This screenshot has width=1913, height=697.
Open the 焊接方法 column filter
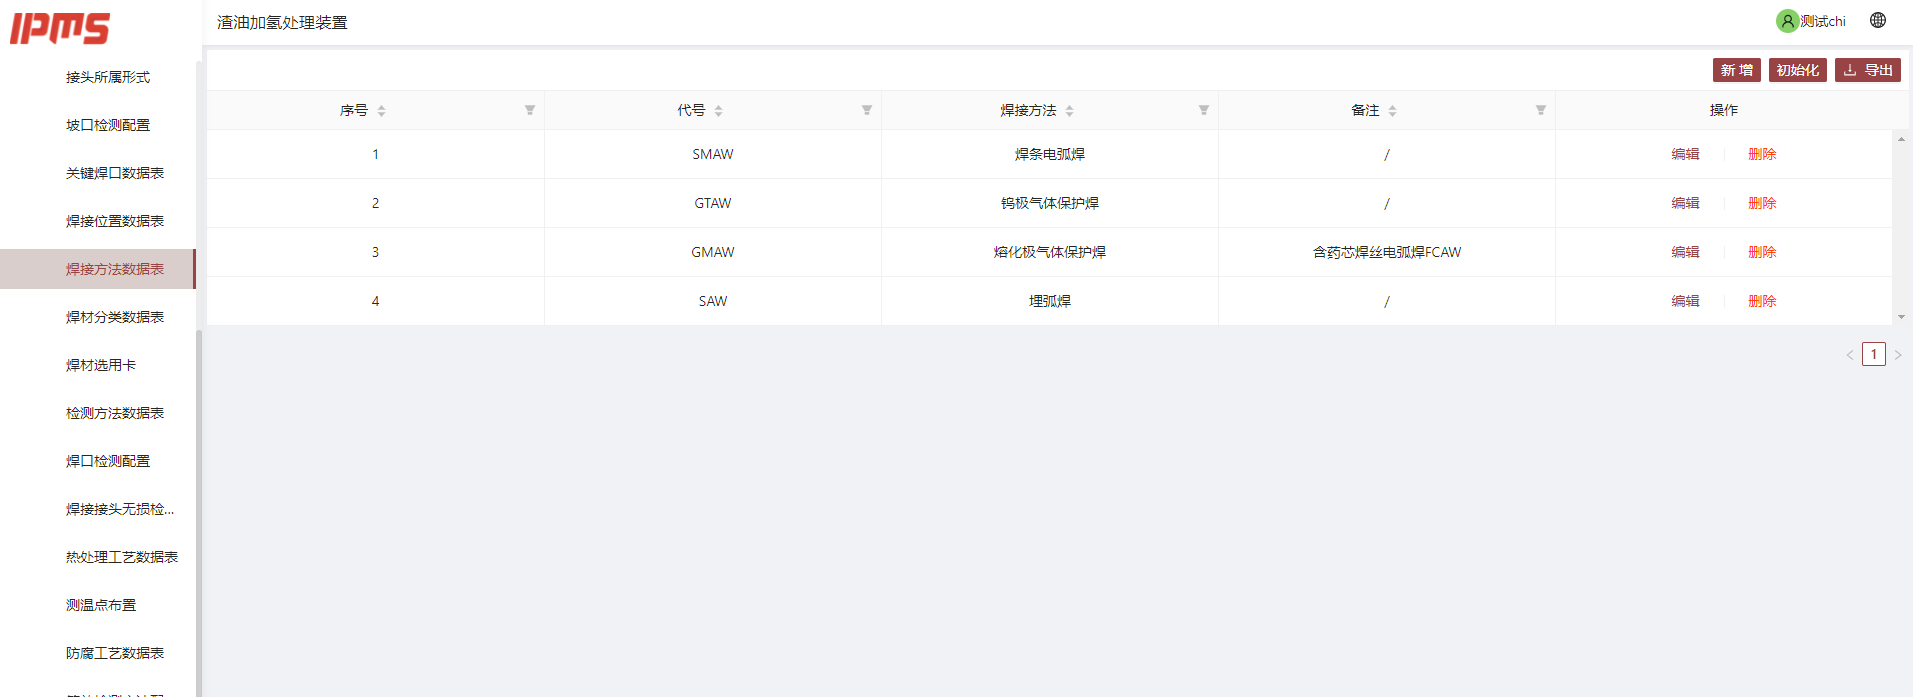(1204, 110)
